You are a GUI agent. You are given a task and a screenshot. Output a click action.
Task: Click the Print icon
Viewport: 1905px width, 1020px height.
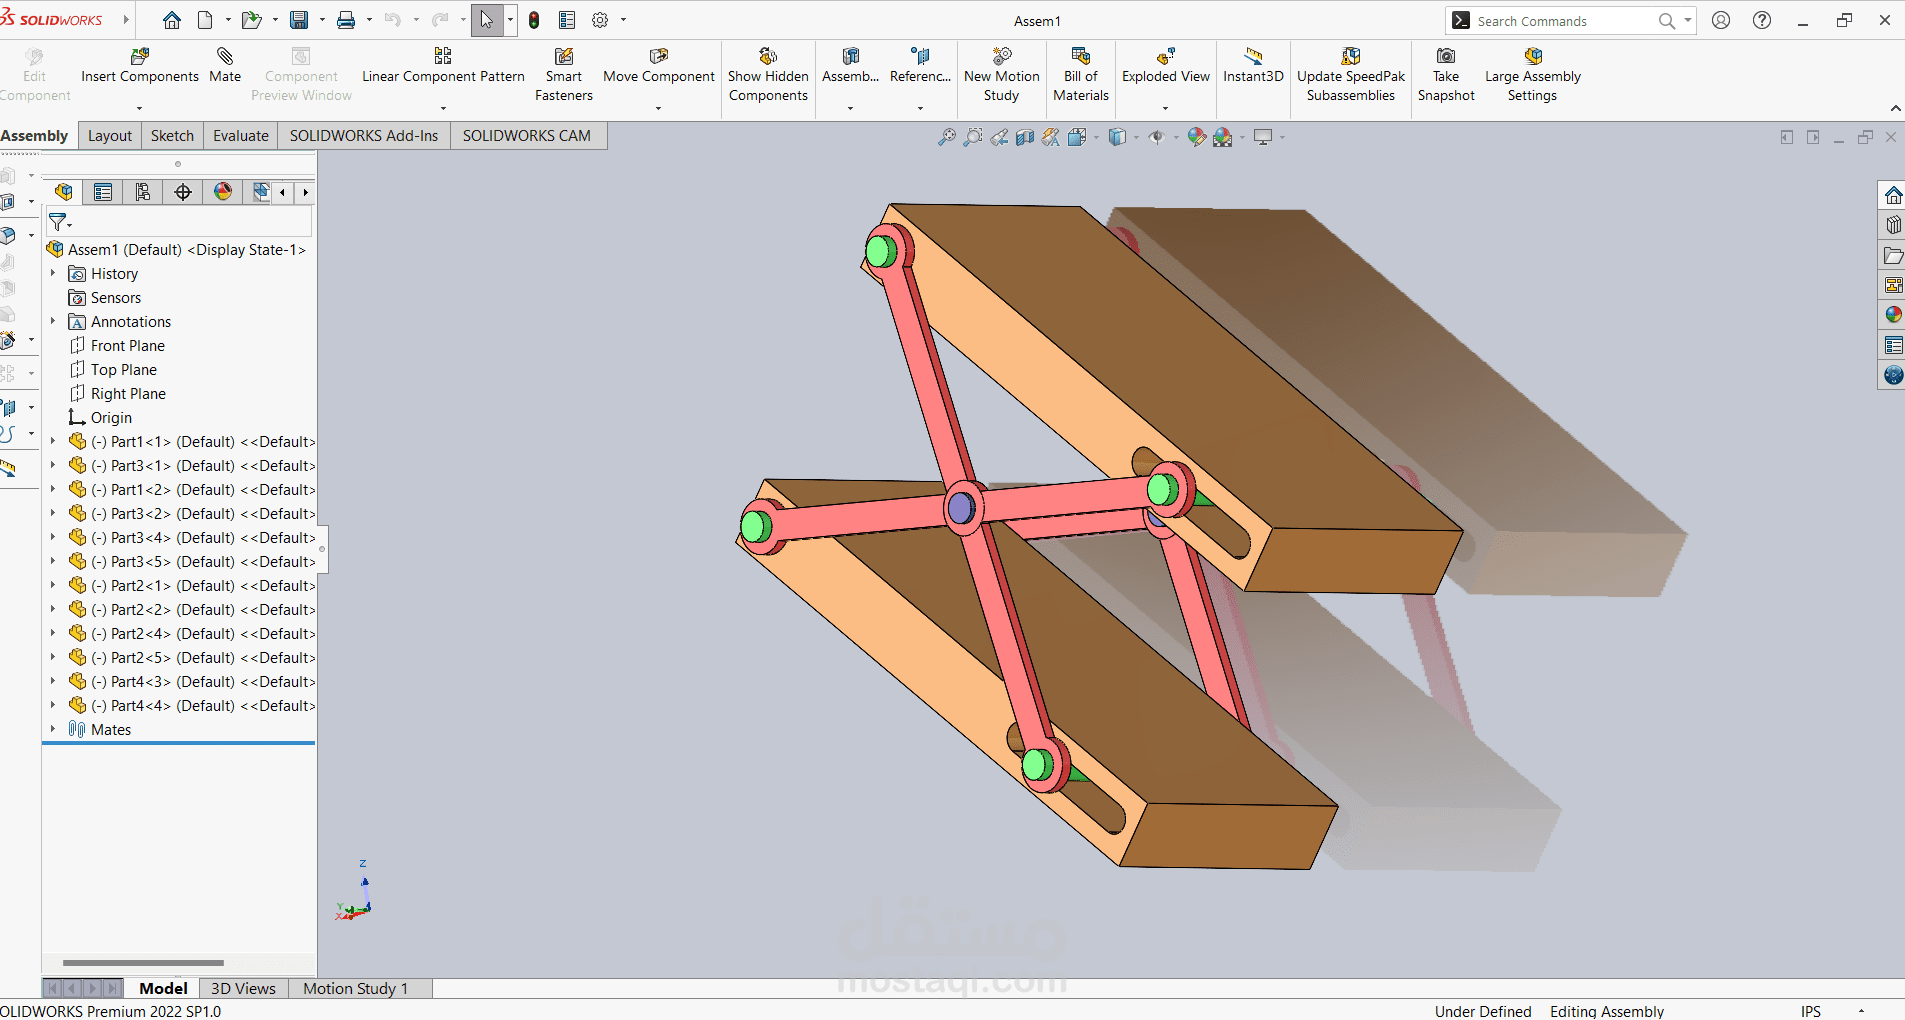click(x=346, y=20)
